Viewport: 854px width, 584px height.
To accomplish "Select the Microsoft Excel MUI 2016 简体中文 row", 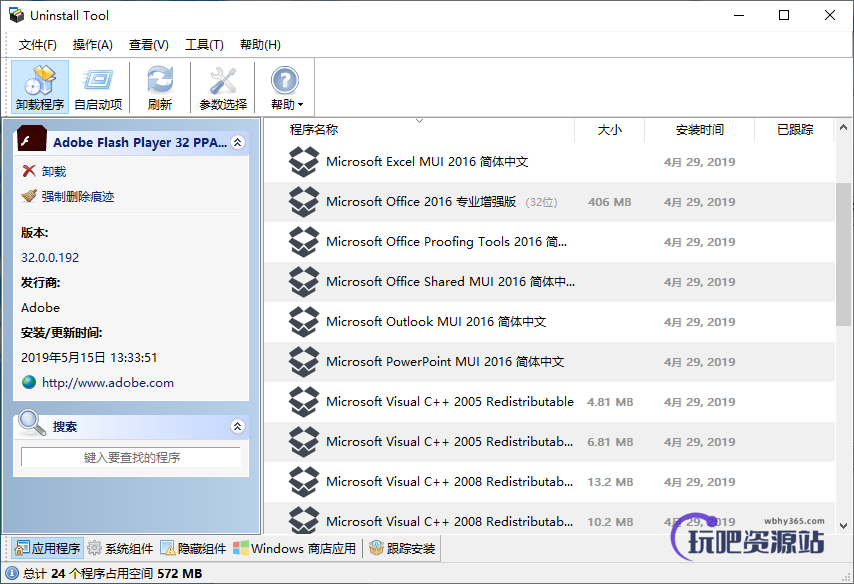I will coord(550,162).
